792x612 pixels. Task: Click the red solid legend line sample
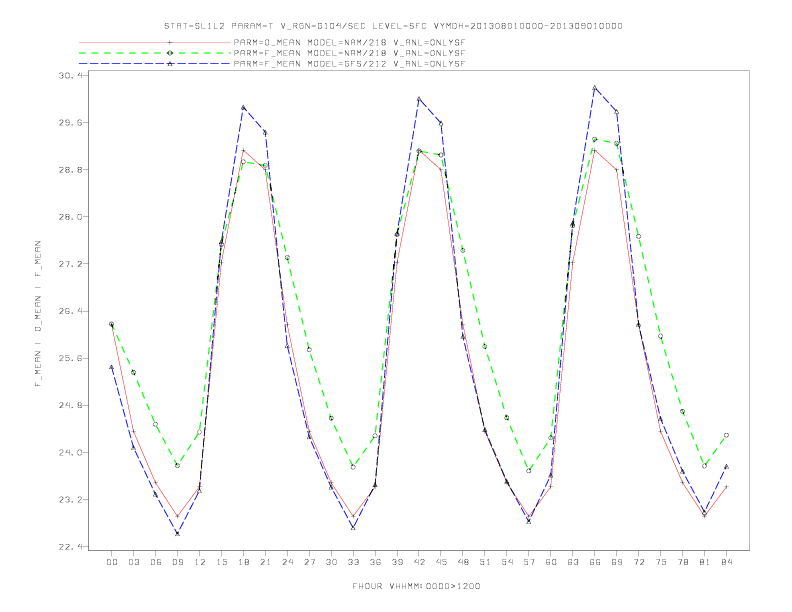pos(155,42)
